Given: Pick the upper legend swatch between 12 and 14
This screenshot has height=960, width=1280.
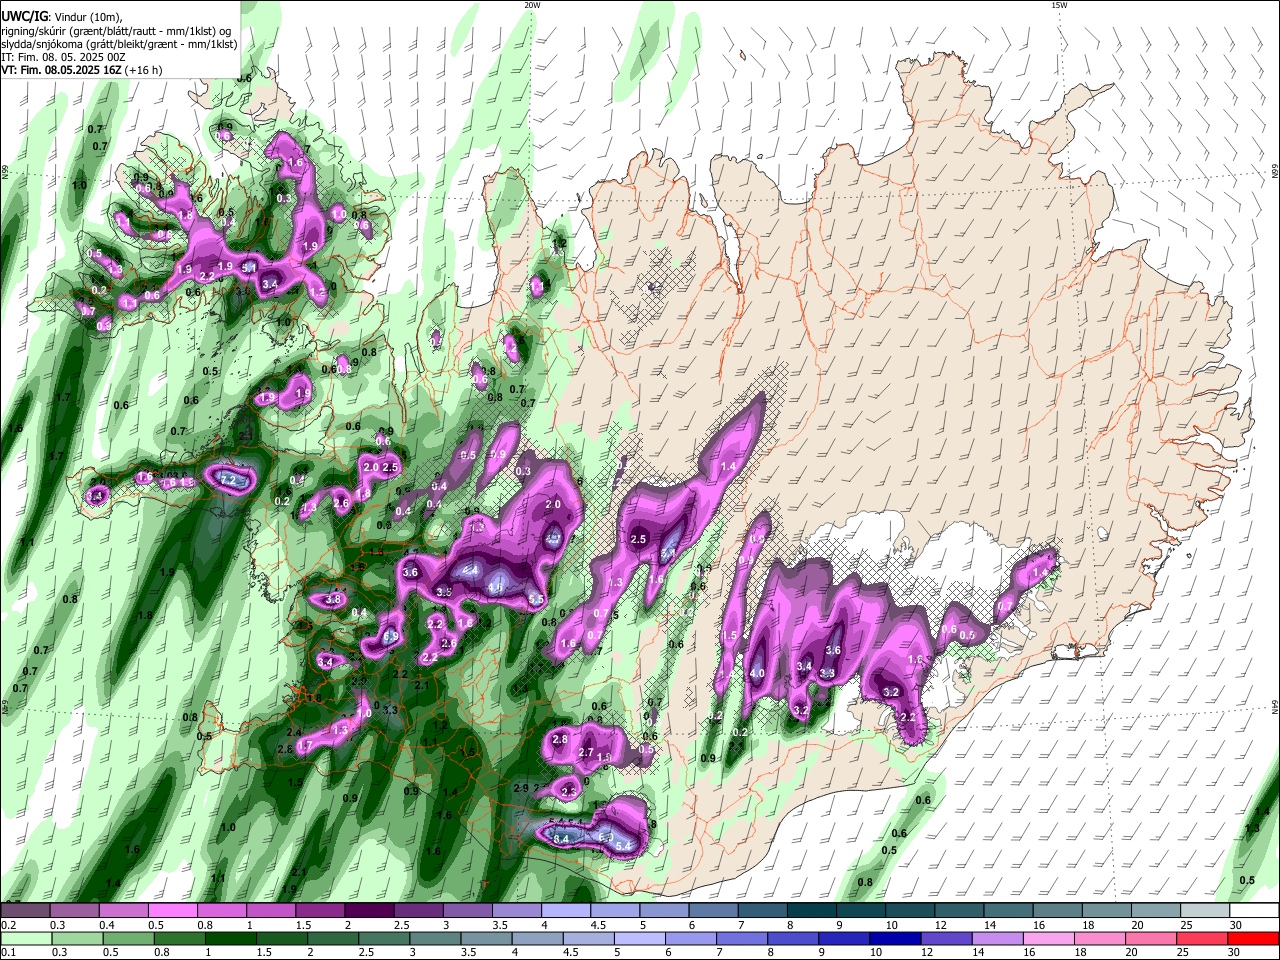Looking at the screenshot, I should tap(959, 911).
